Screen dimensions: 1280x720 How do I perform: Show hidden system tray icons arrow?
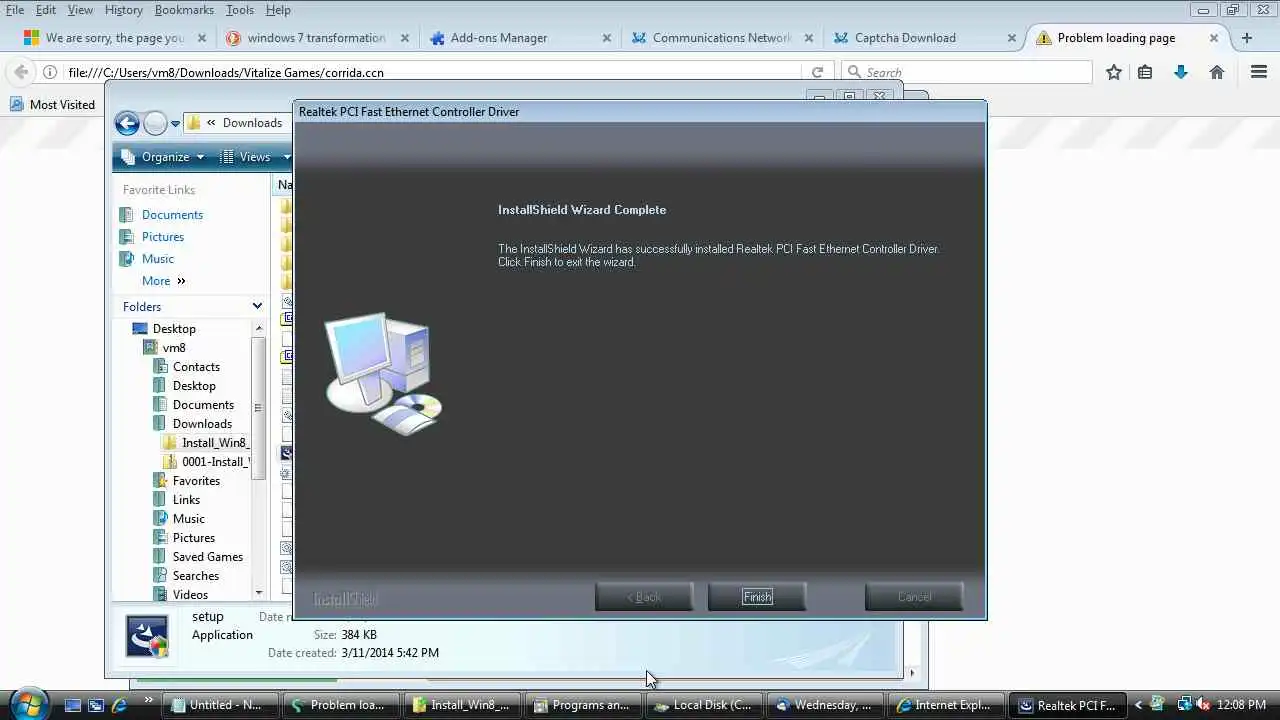[x=1138, y=705]
